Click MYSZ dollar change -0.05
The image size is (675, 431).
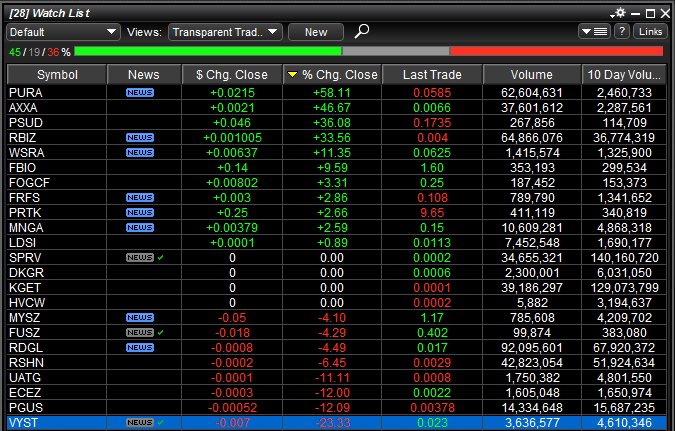pos(232,317)
